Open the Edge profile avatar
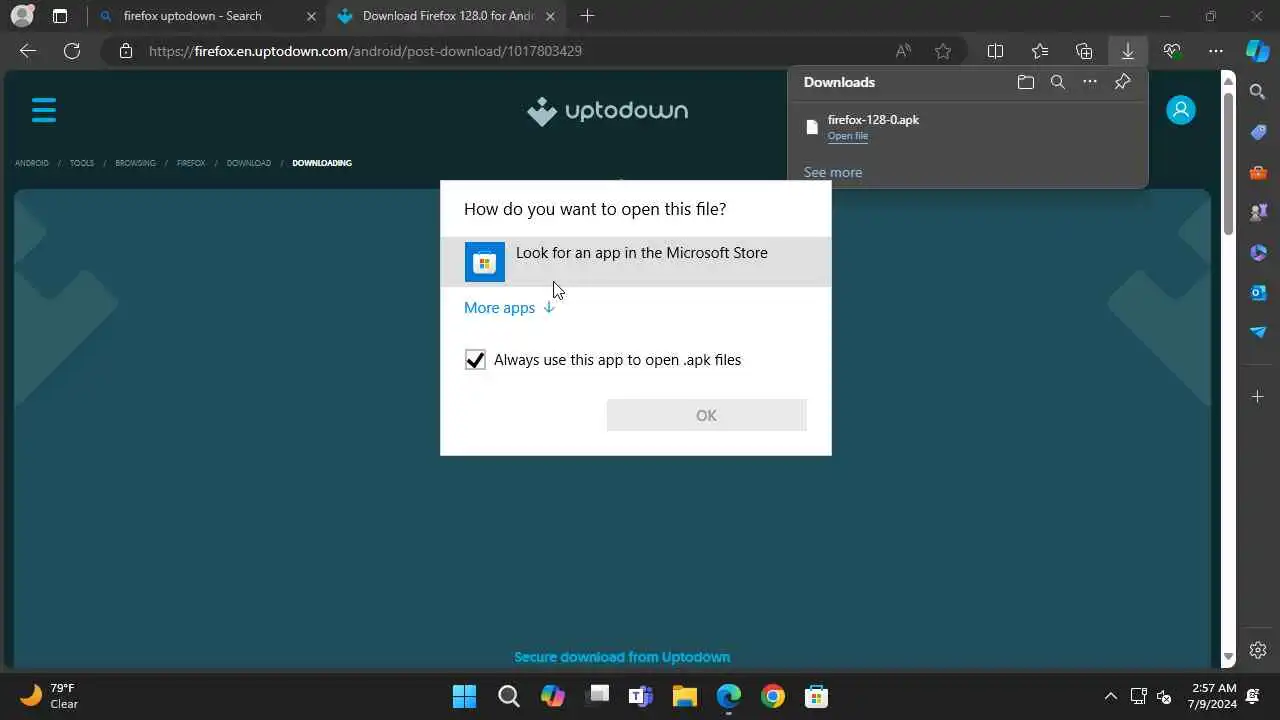Image resolution: width=1280 pixels, height=720 pixels. [x=21, y=16]
